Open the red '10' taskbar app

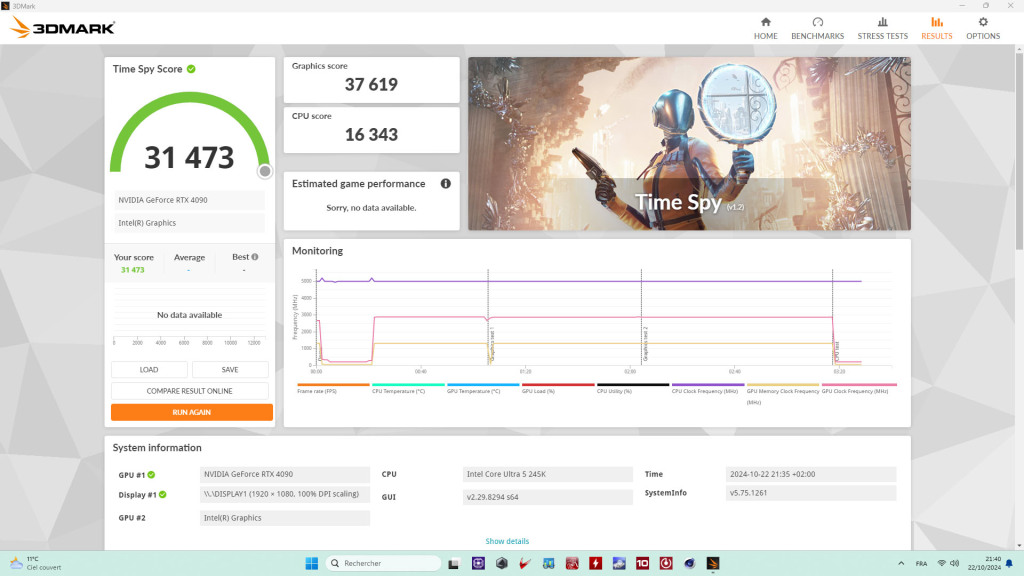[x=643, y=563]
